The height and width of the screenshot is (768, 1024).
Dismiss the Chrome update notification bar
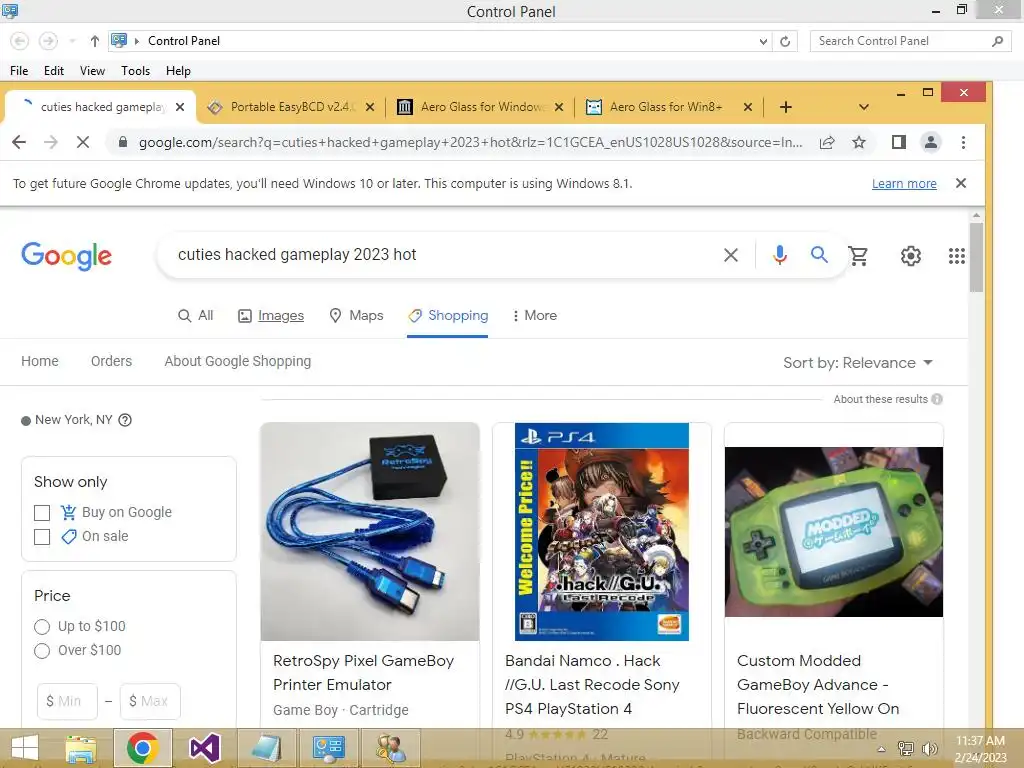coord(961,184)
